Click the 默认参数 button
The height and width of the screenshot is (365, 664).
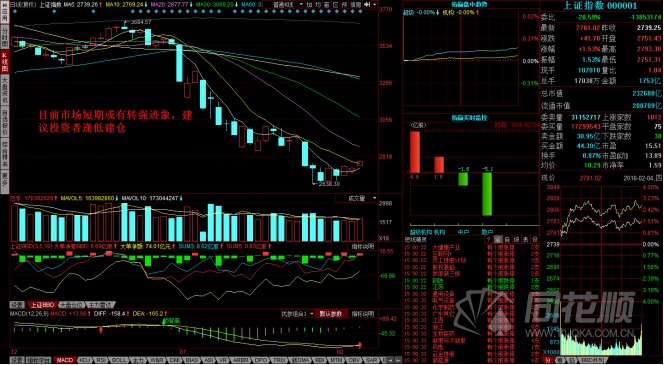[332, 314]
